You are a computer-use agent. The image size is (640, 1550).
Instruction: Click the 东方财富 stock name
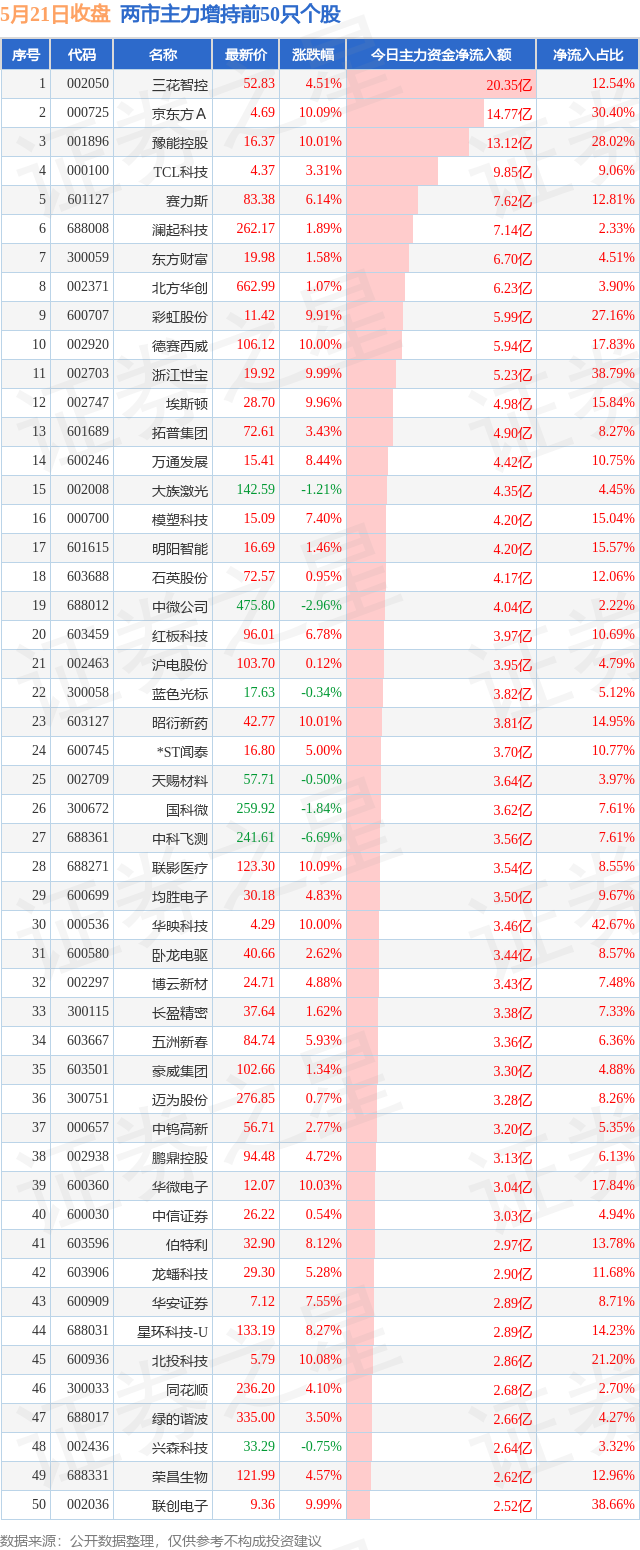tap(180, 259)
